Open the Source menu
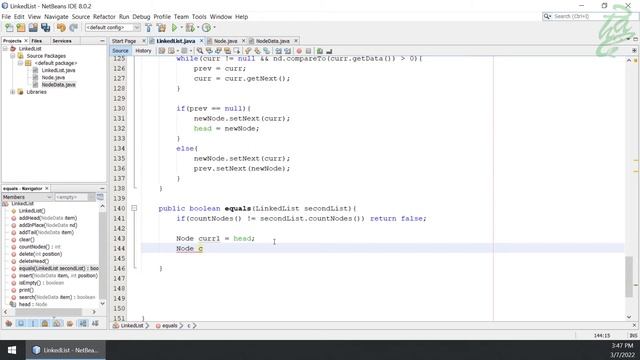The image size is (640, 360). [81, 17]
